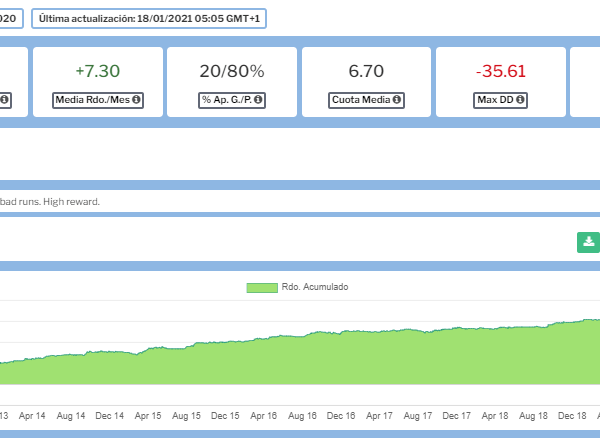Click the 20/80% hit ratio value
Image resolution: width=600 pixels, height=446 pixels.
[x=231, y=71]
